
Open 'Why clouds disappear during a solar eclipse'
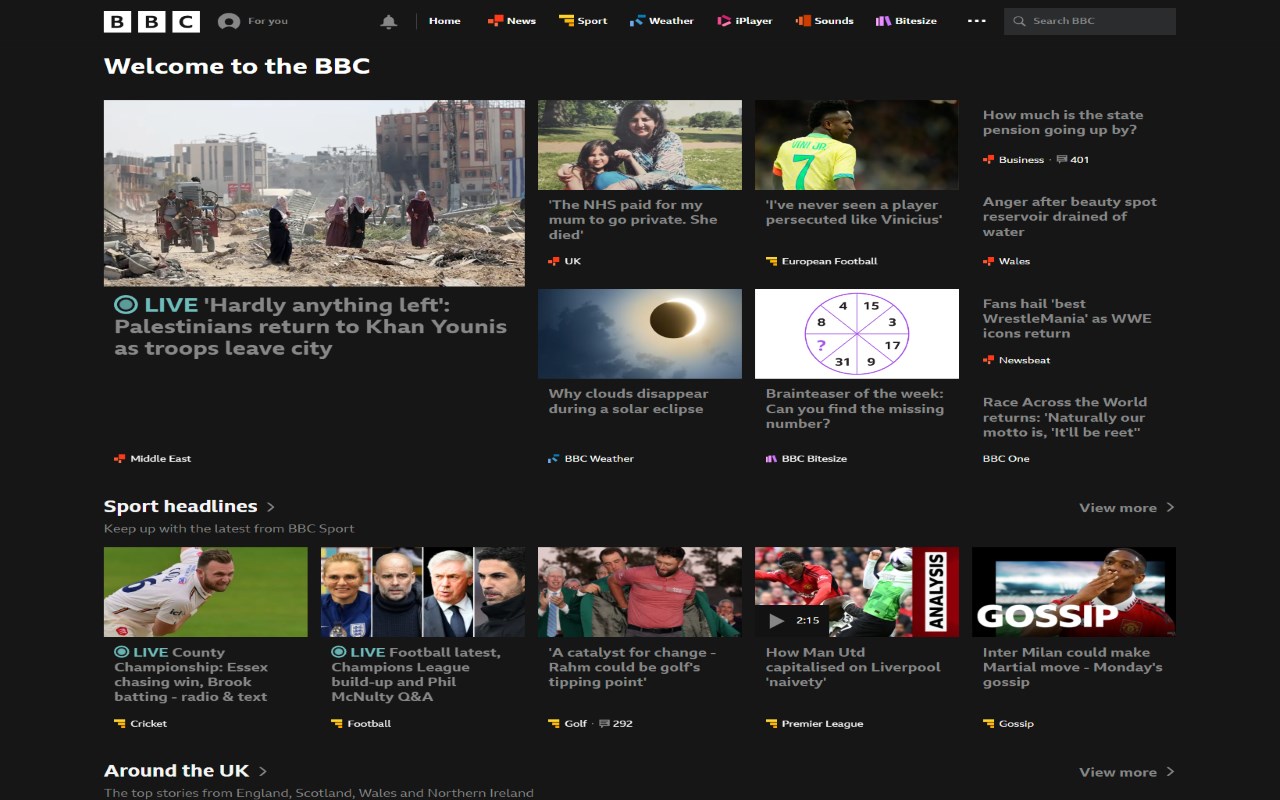(628, 401)
